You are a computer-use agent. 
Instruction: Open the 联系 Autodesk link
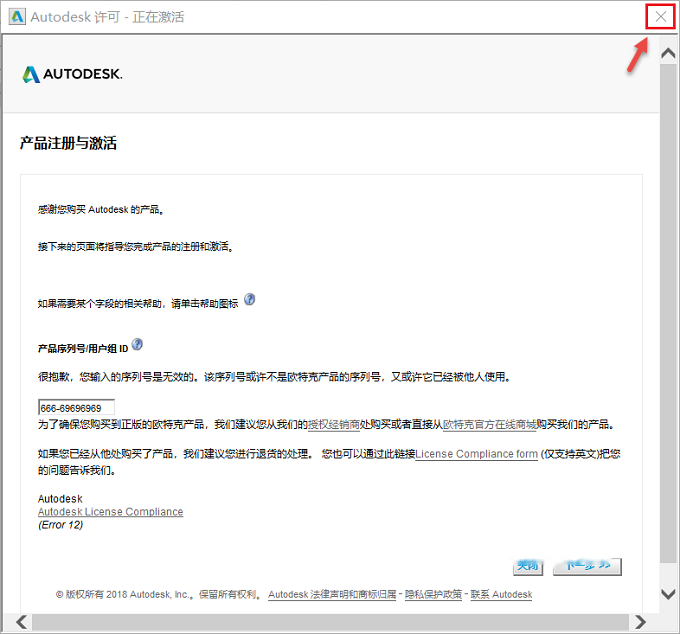(x=501, y=595)
